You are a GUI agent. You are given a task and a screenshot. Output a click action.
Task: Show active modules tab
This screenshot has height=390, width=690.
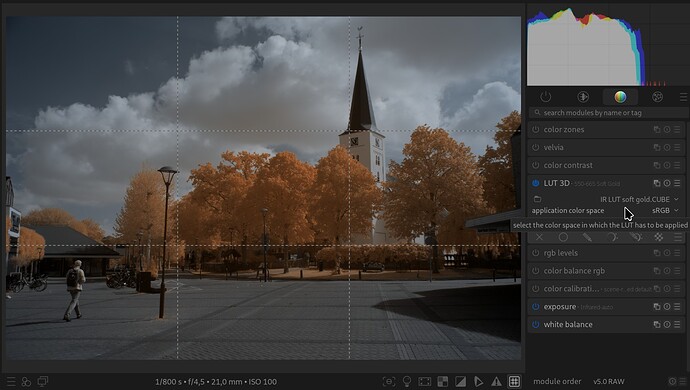tap(546, 97)
